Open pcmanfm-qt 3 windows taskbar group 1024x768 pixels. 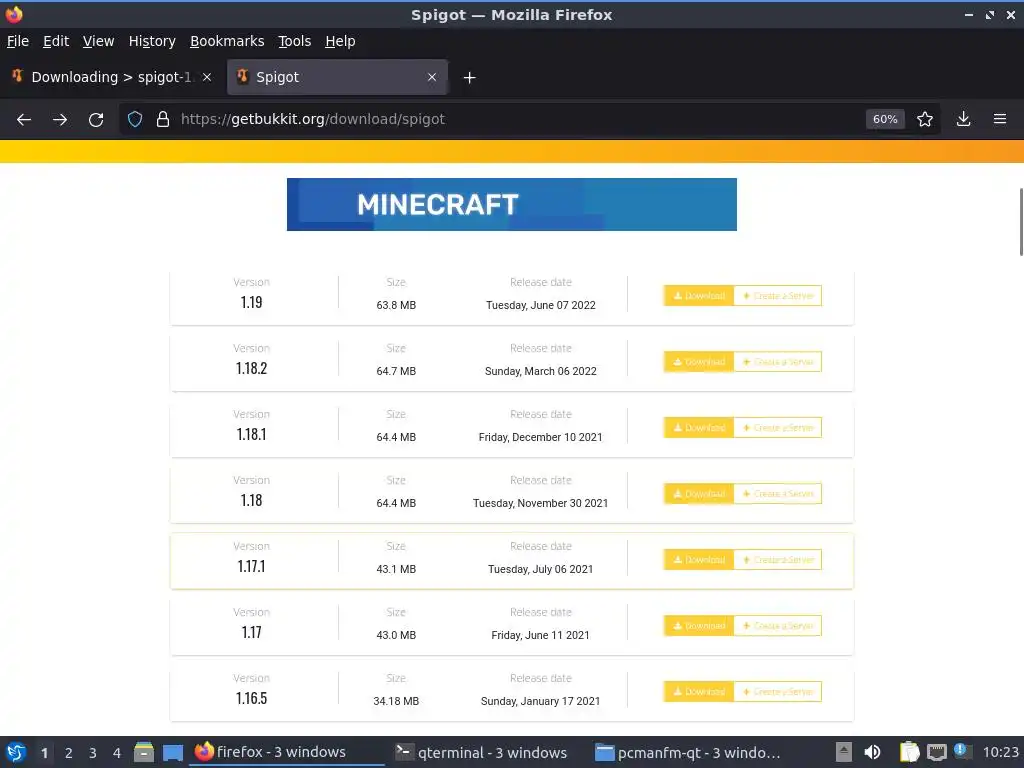click(x=687, y=752)
